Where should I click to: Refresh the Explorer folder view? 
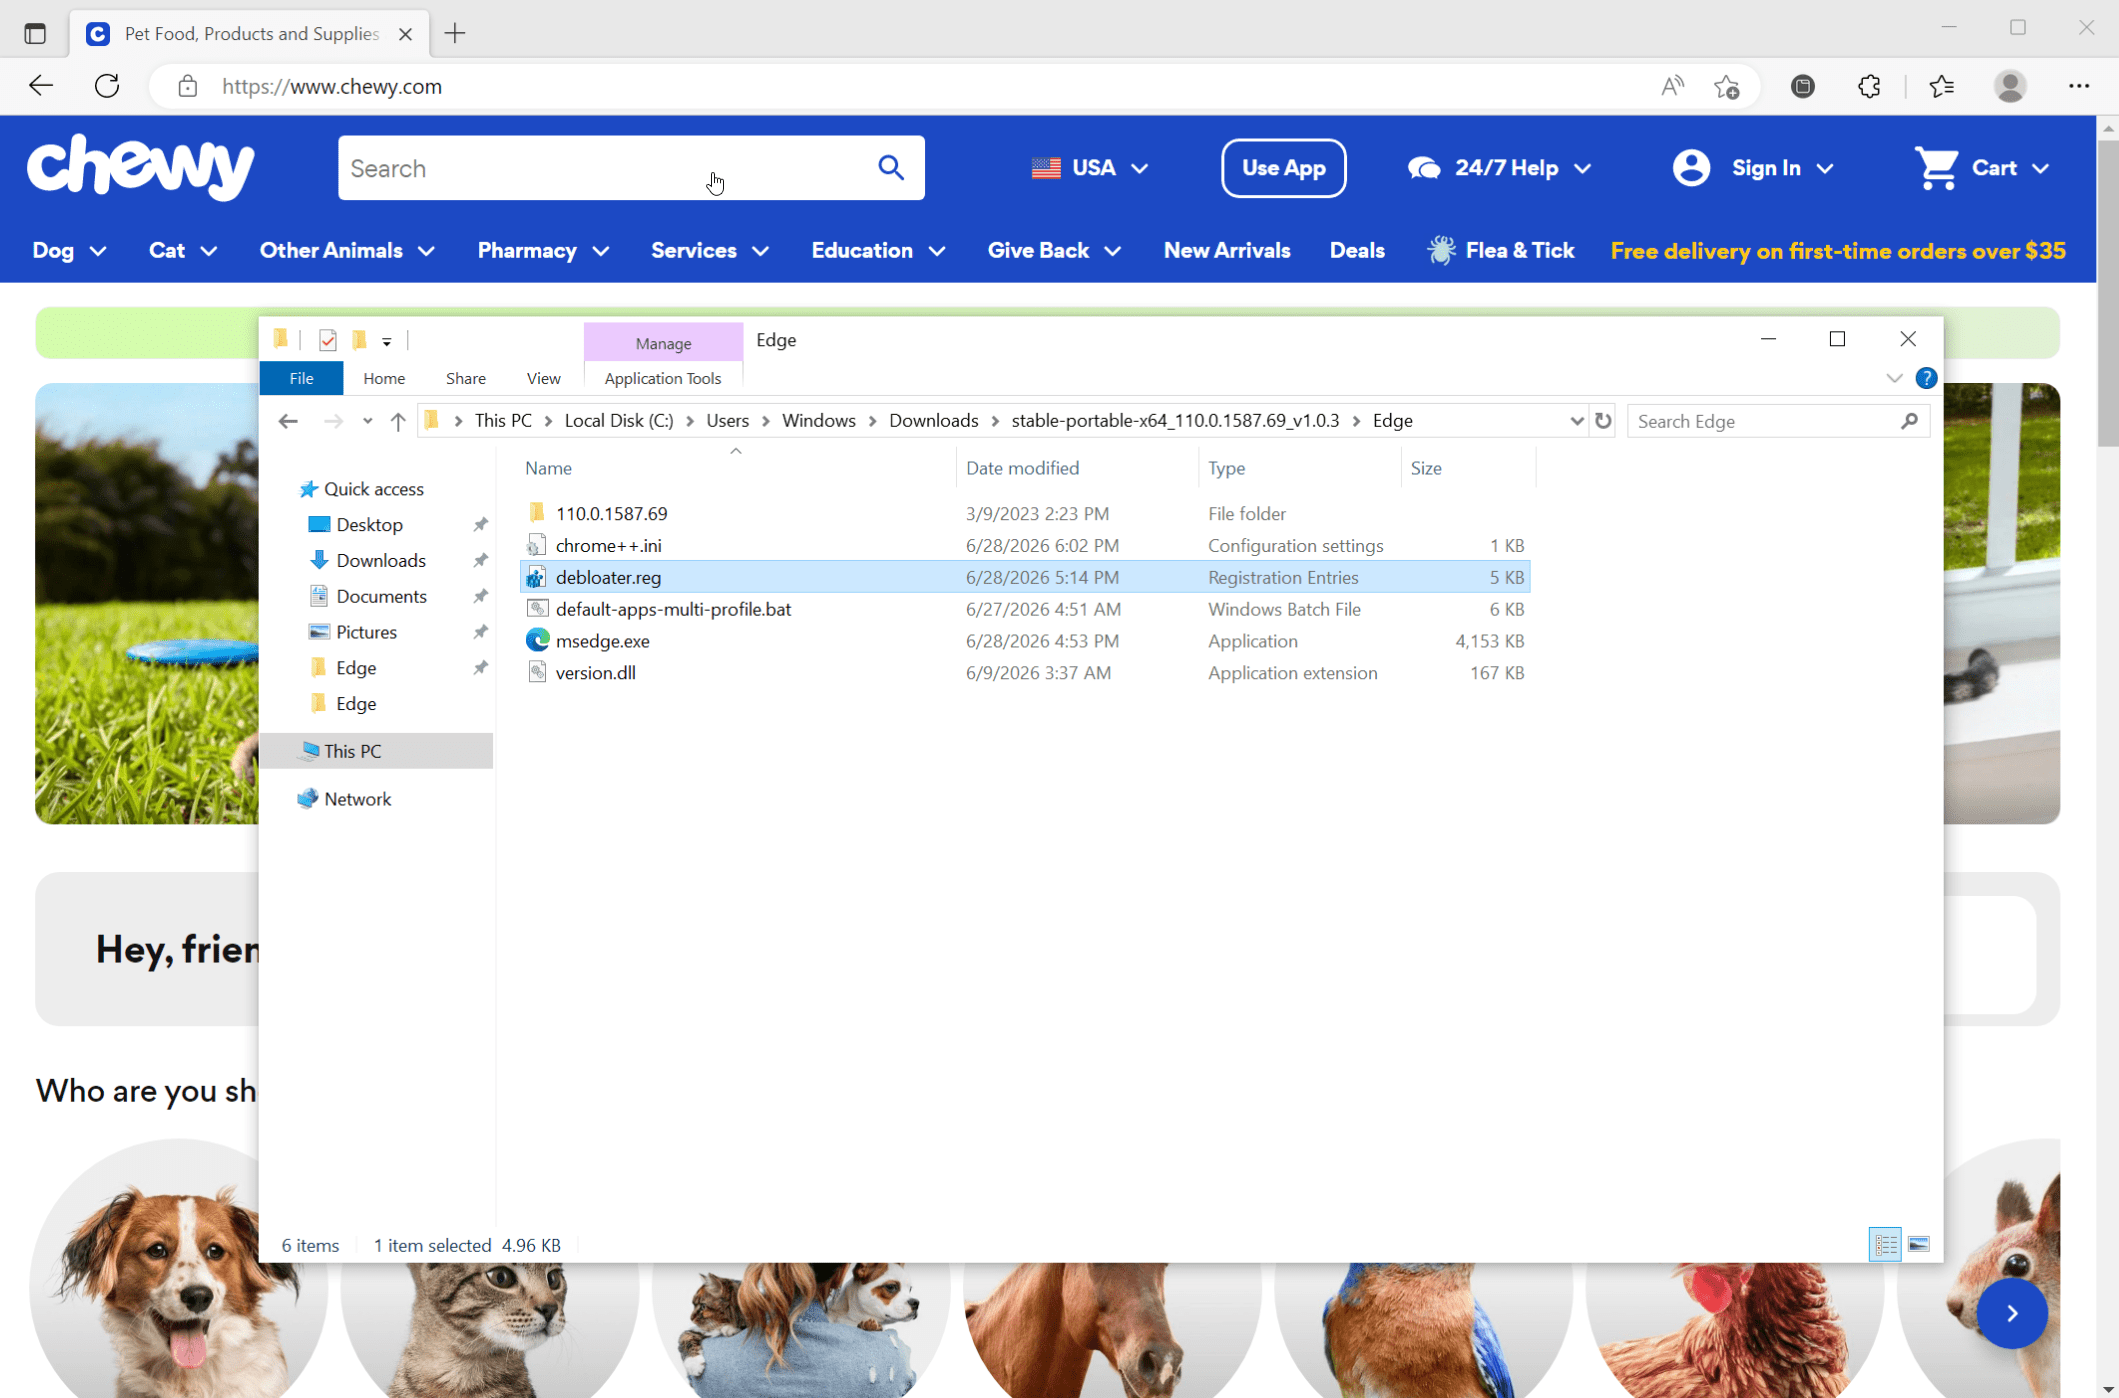(1603, 421)
